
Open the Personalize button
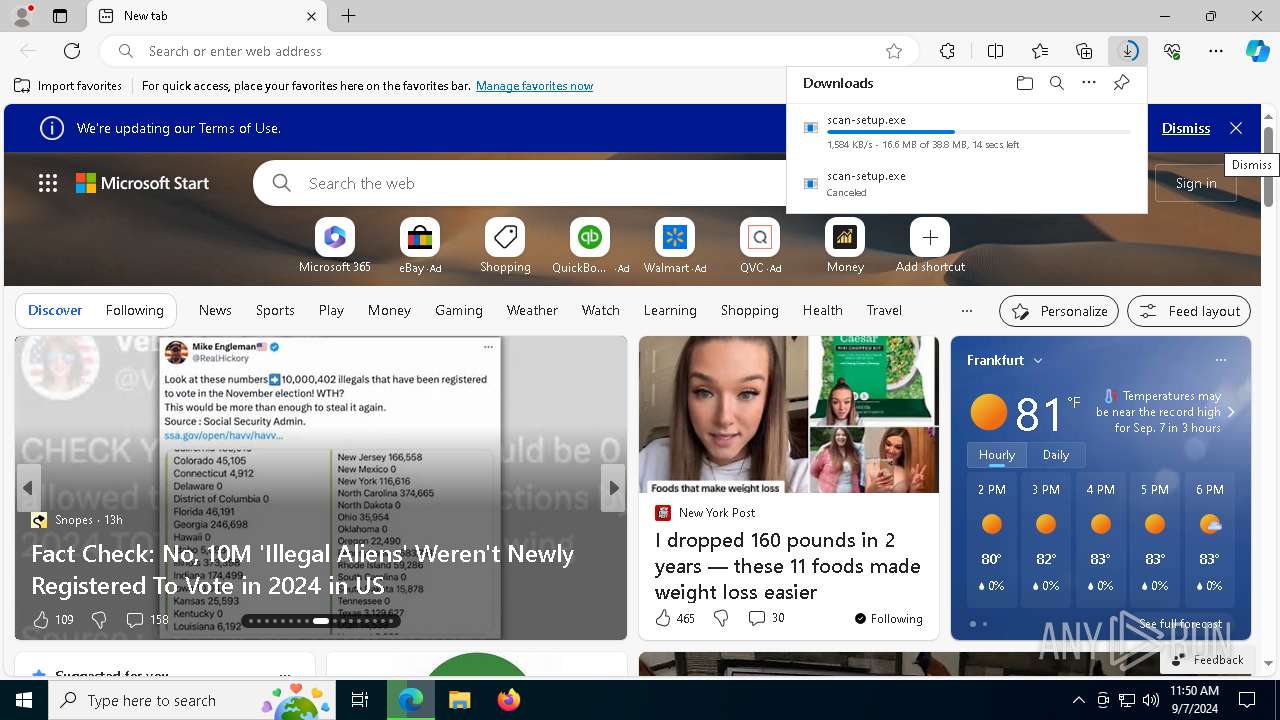(x=1059, y=311)
